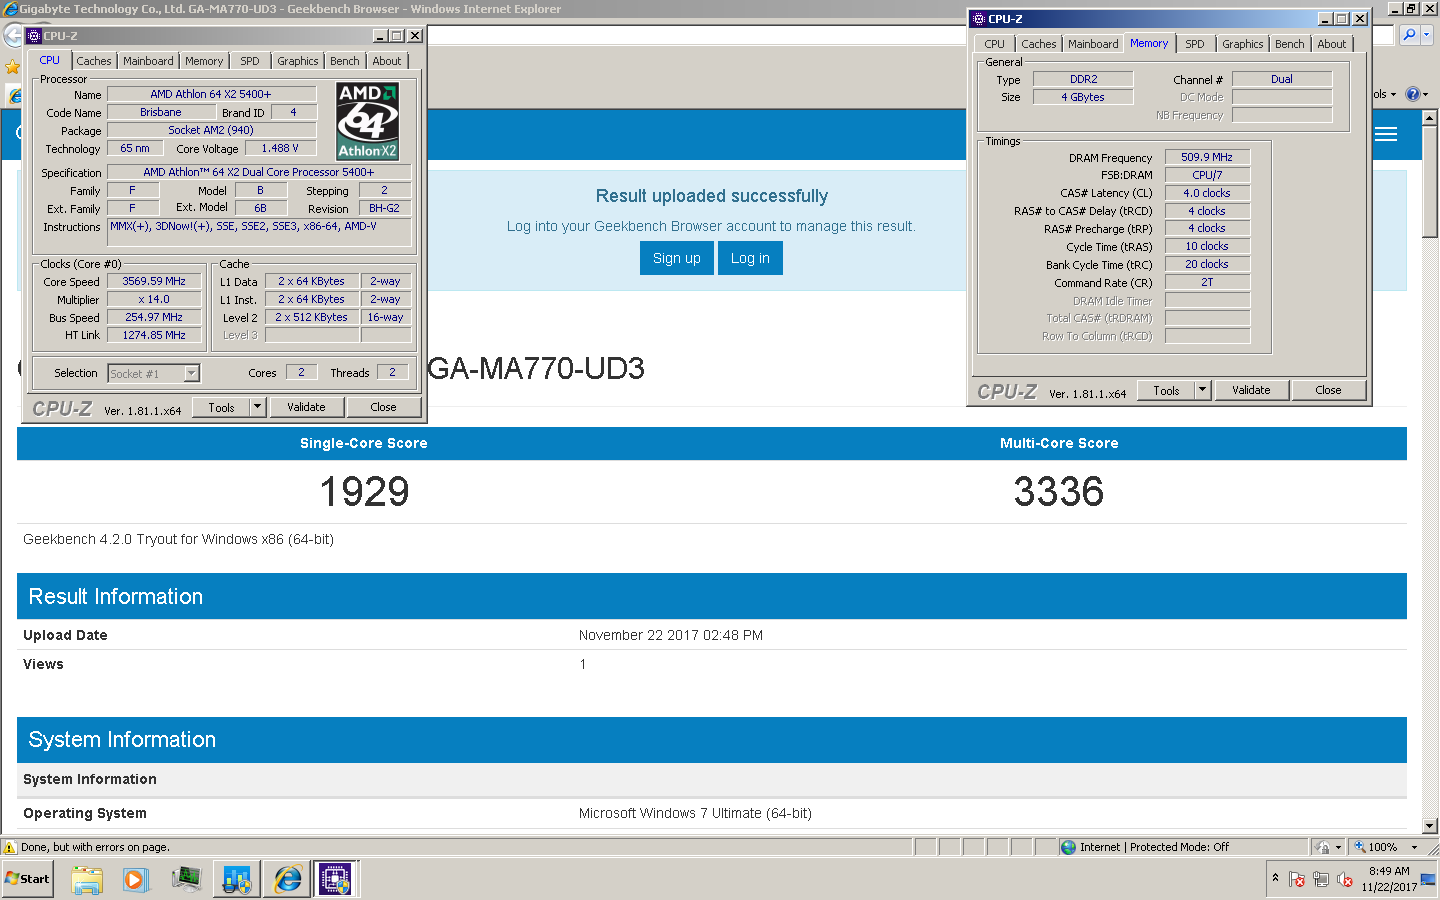This screenshot has height=900, width=1440.
Task: Click the IE search magnifier icon
Action: click(x=1409, y=35)
